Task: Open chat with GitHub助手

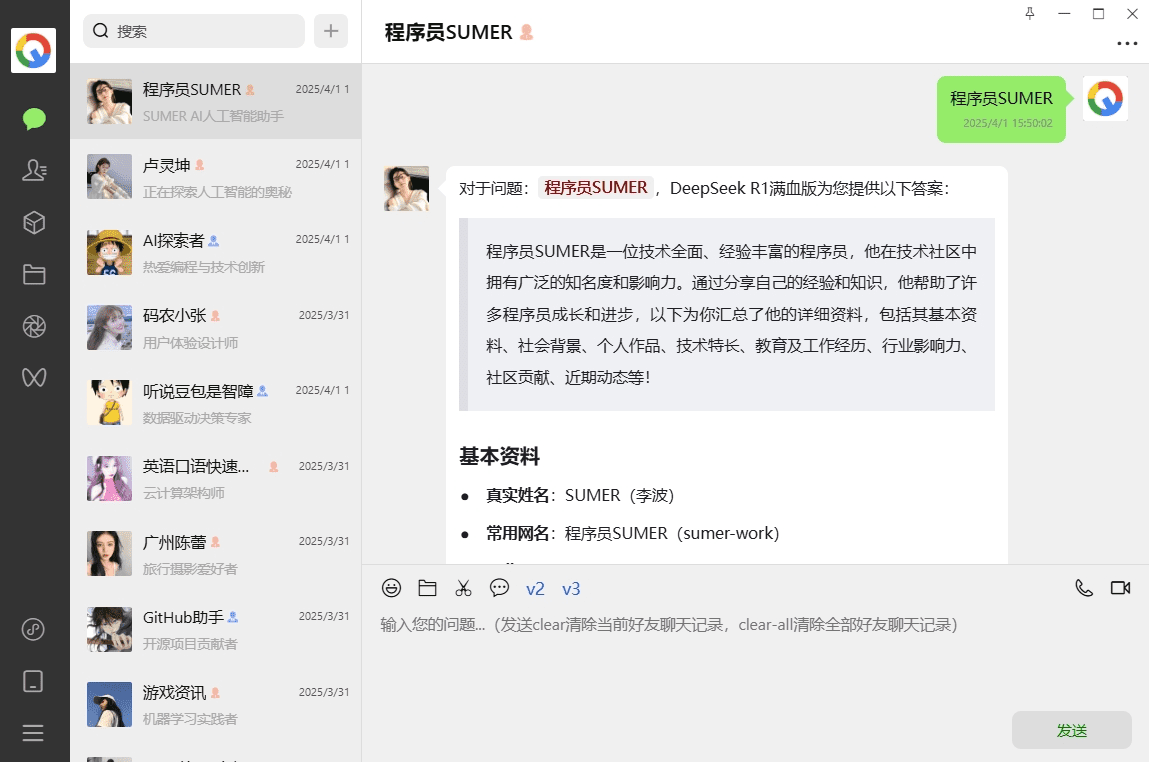Action: click(x=215, y=630)
